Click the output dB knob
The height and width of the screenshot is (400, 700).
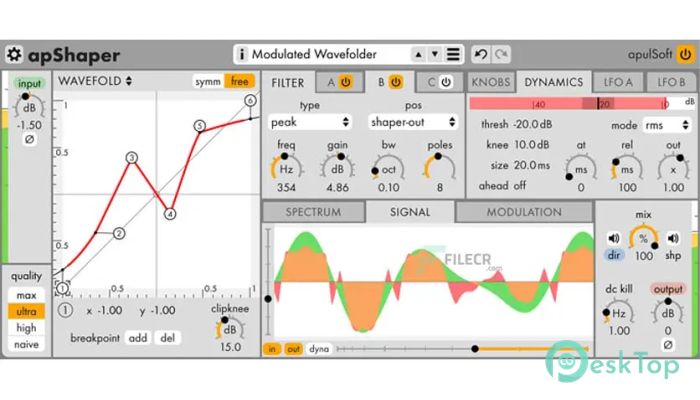point(668,313)
